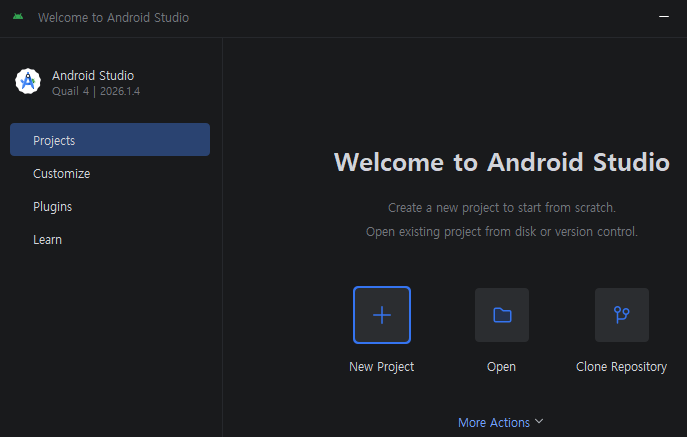687x437 pixels.
Task: Click the Open folder icon
Action: coord(502,315)
